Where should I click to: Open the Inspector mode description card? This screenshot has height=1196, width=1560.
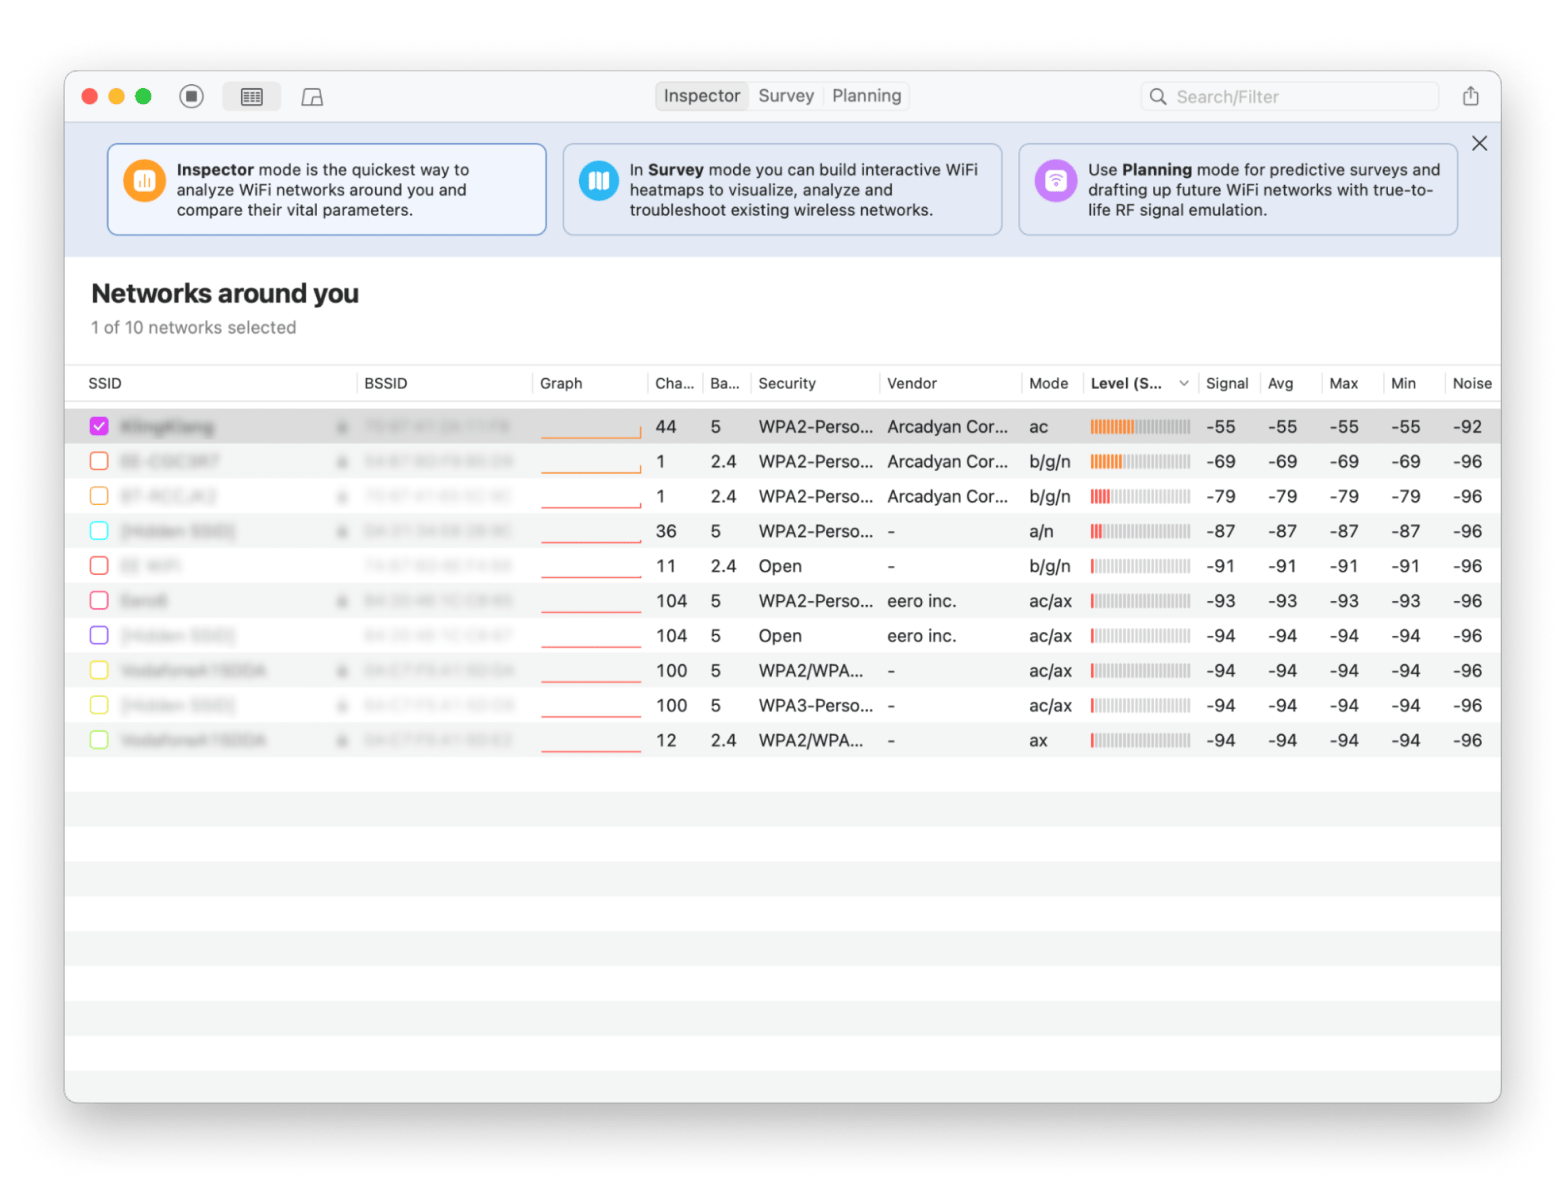327,190
